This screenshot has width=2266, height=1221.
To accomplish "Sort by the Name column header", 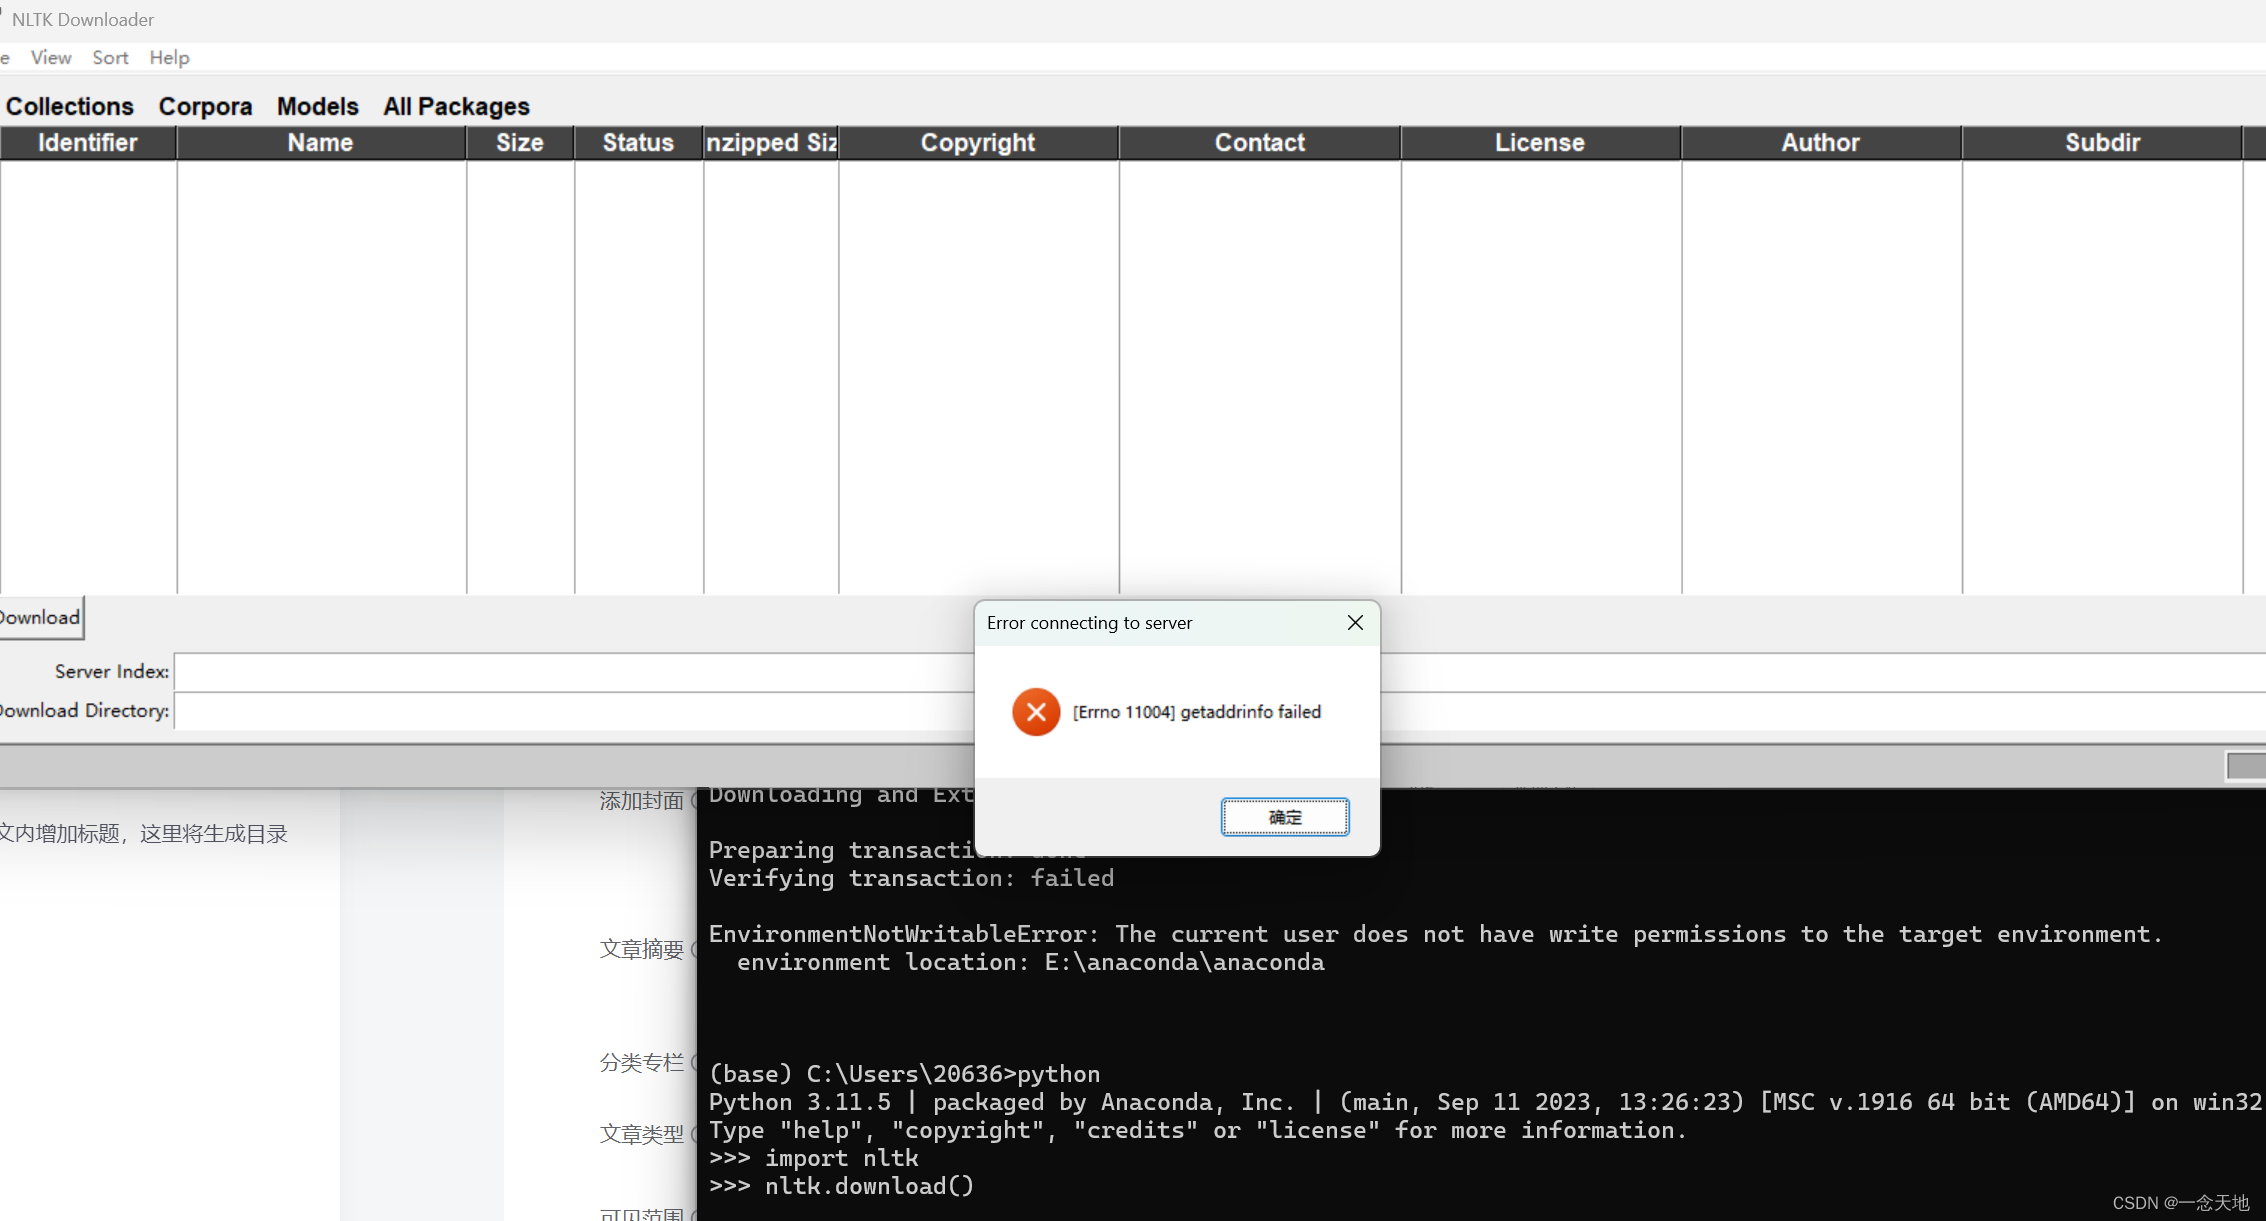I will click(320, 143).
